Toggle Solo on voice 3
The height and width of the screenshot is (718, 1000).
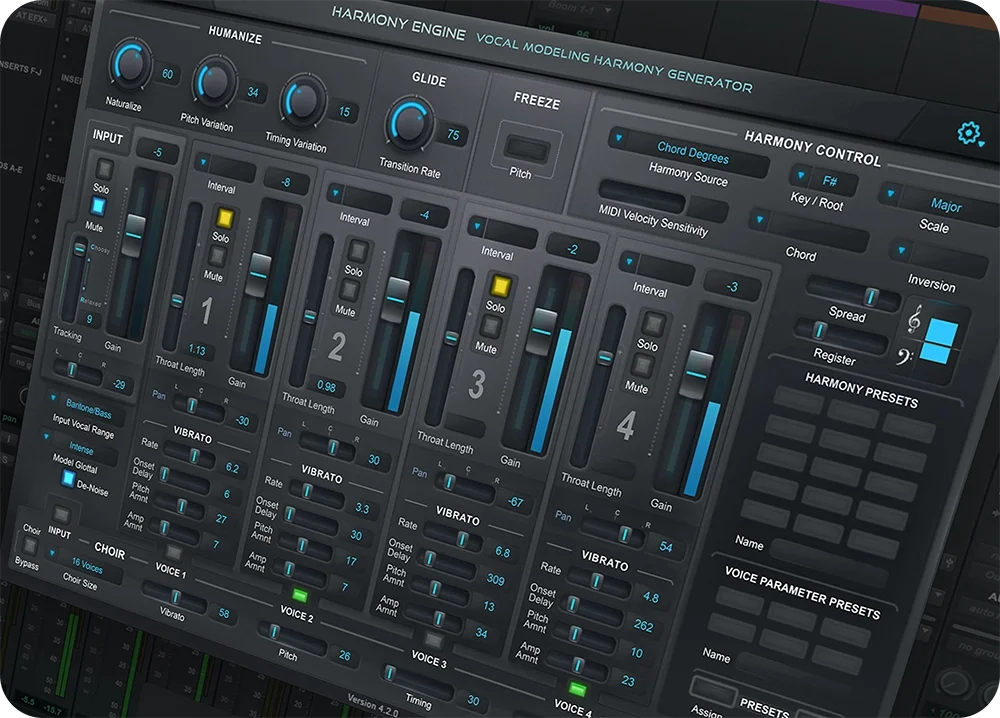[x=500, y=286]
